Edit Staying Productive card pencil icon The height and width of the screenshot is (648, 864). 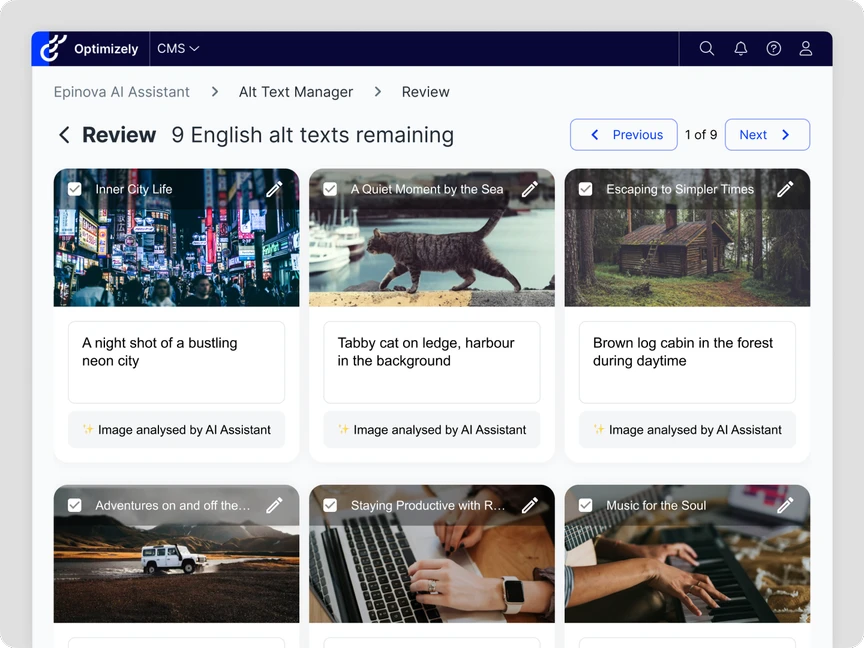pos(530,505)
